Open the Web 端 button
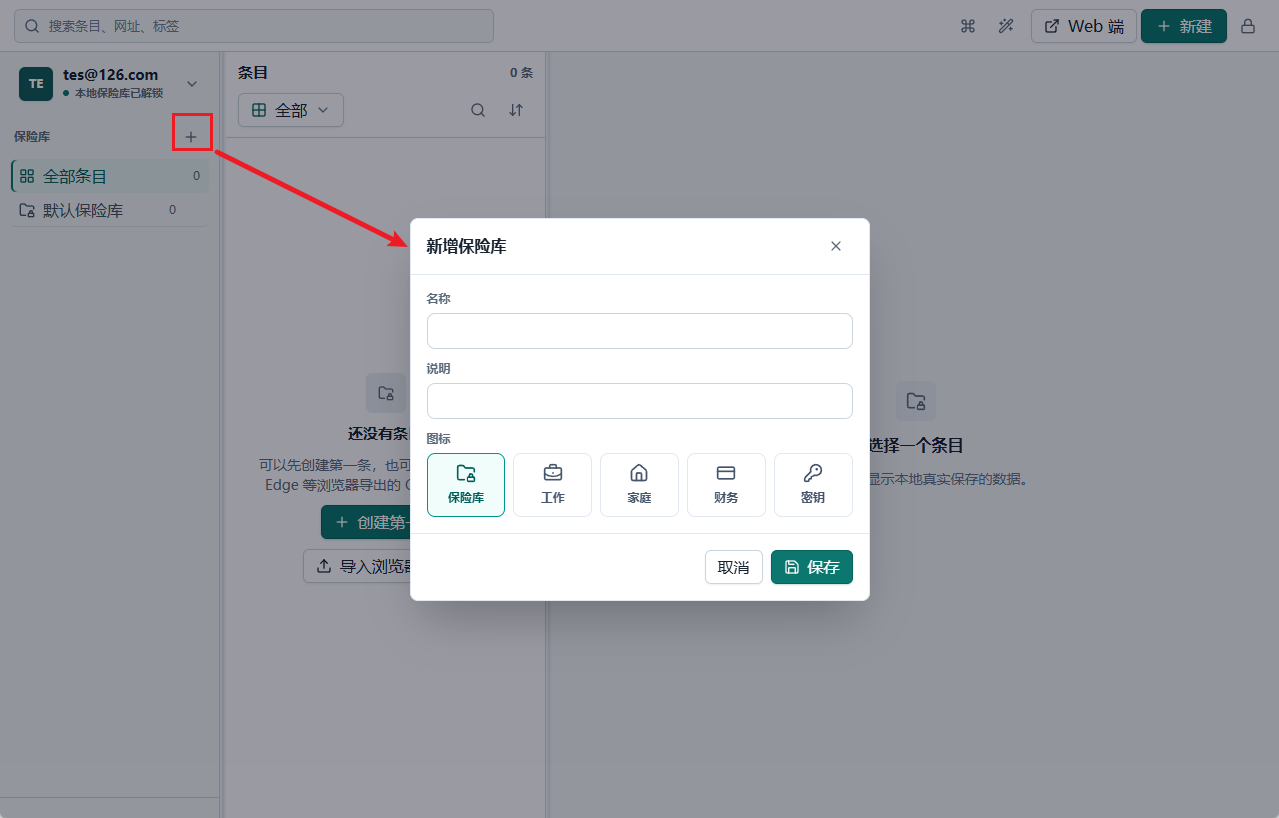Viewport: 1279px width, 818px height. pyautogui.click(x=1084, y=26)
